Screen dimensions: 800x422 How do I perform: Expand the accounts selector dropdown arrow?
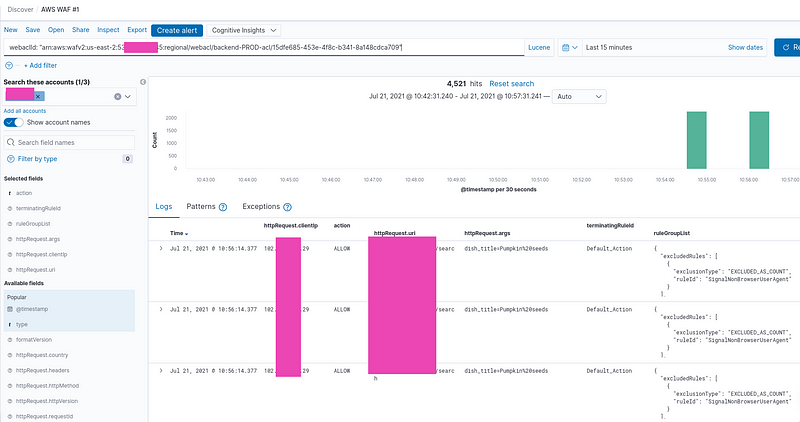[x=128, y=96]
